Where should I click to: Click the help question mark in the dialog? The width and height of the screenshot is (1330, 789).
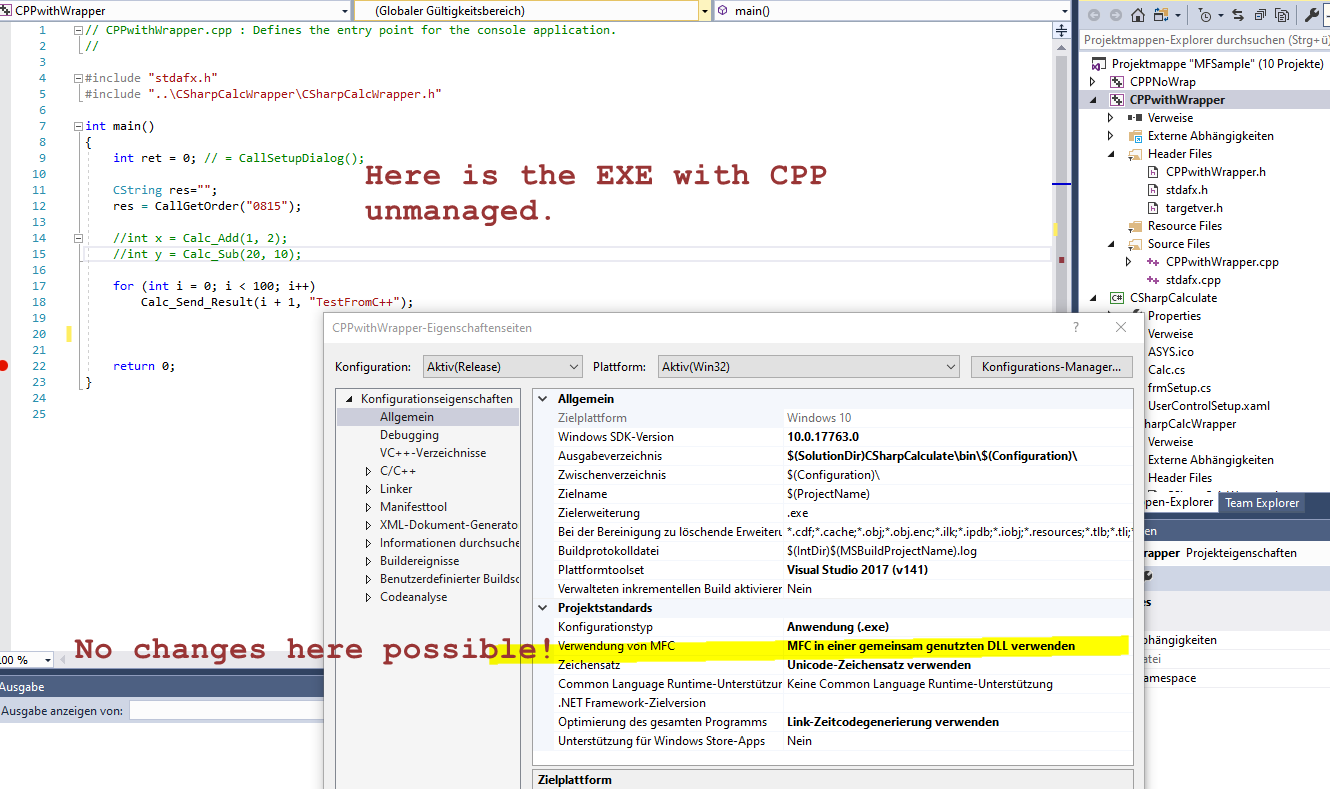pyautogui.click(x=1075, y=327)
